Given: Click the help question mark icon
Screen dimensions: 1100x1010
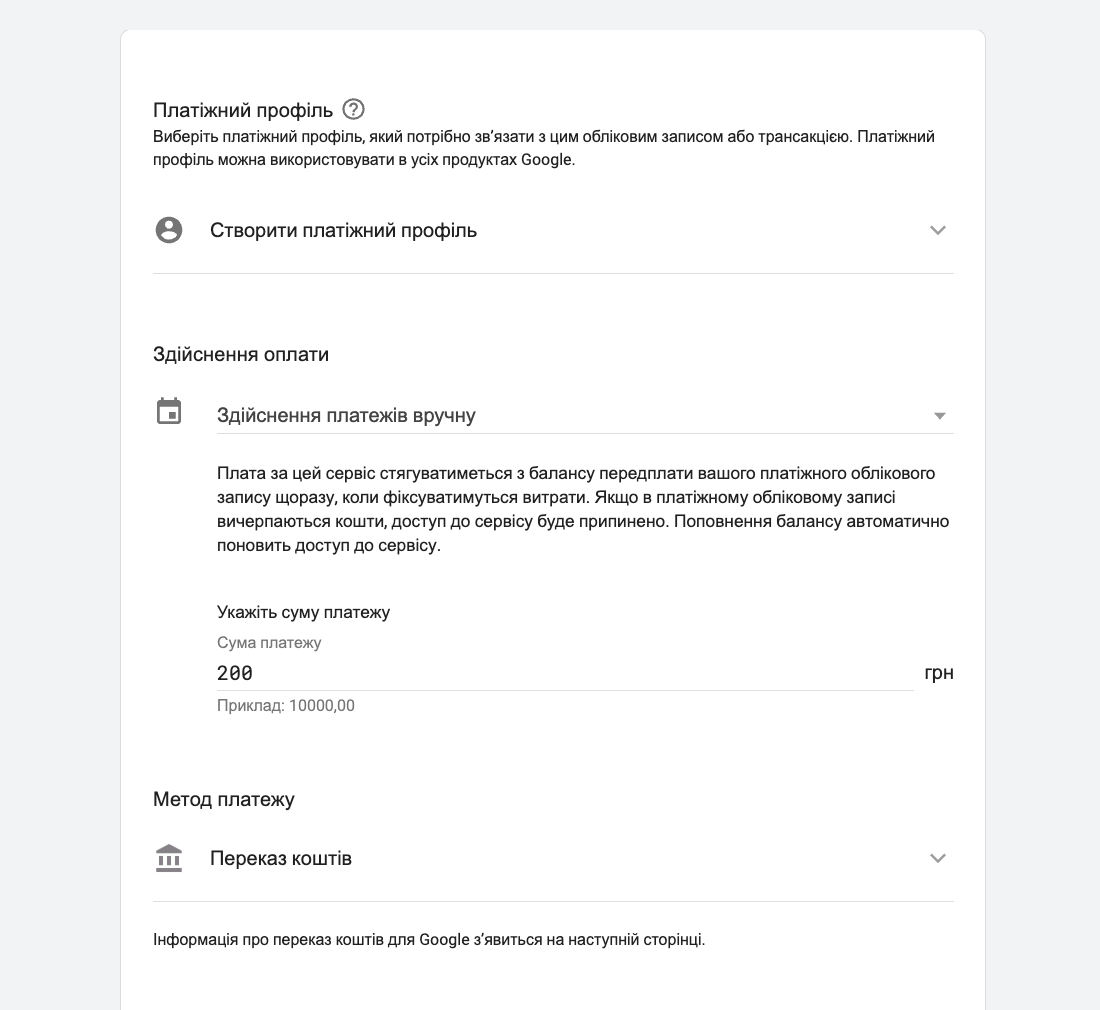Looking at the screenshot, I should 353,109.
